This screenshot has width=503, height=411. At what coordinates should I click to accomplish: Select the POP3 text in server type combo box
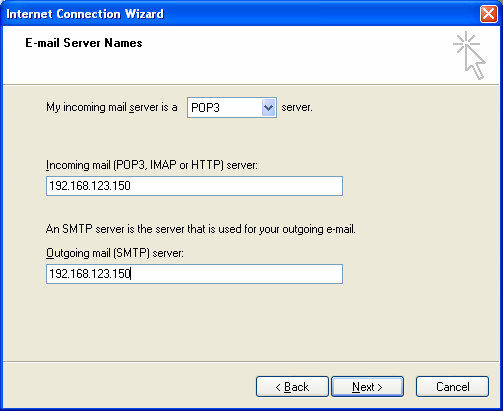[205, 108]
